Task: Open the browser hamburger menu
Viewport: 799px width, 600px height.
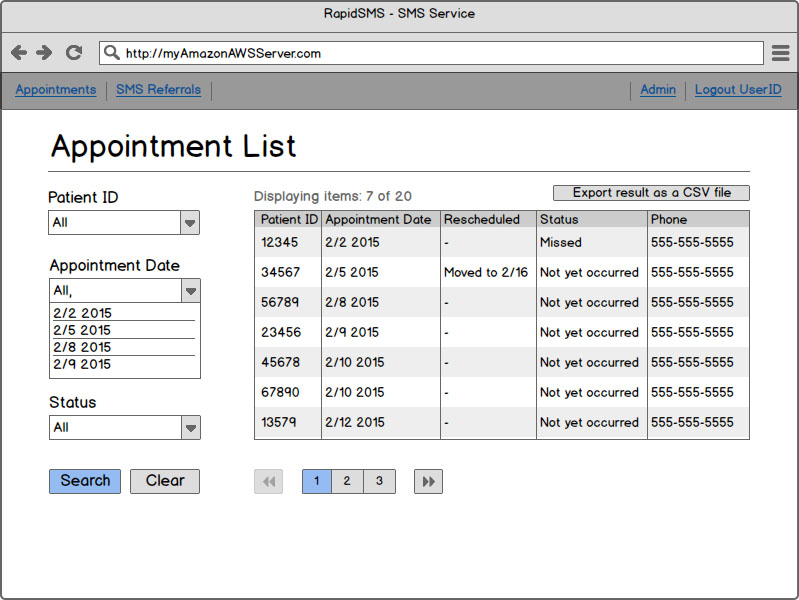Action: (780, 53)
